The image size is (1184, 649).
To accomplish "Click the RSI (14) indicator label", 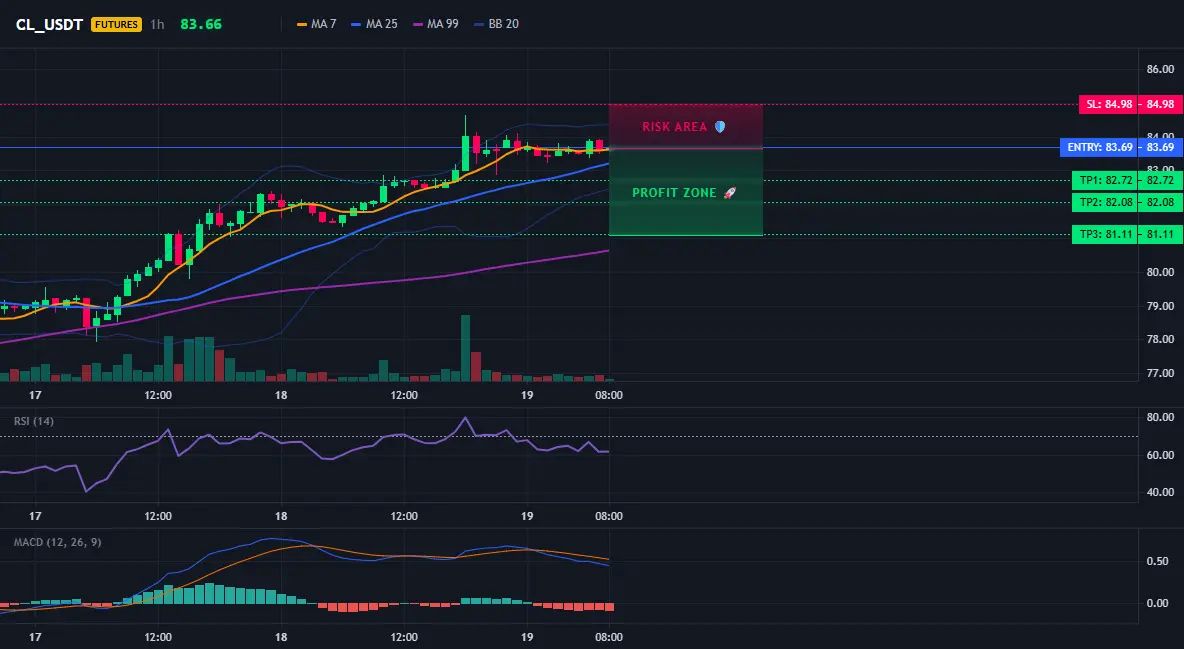I will [x=34, y=421].
